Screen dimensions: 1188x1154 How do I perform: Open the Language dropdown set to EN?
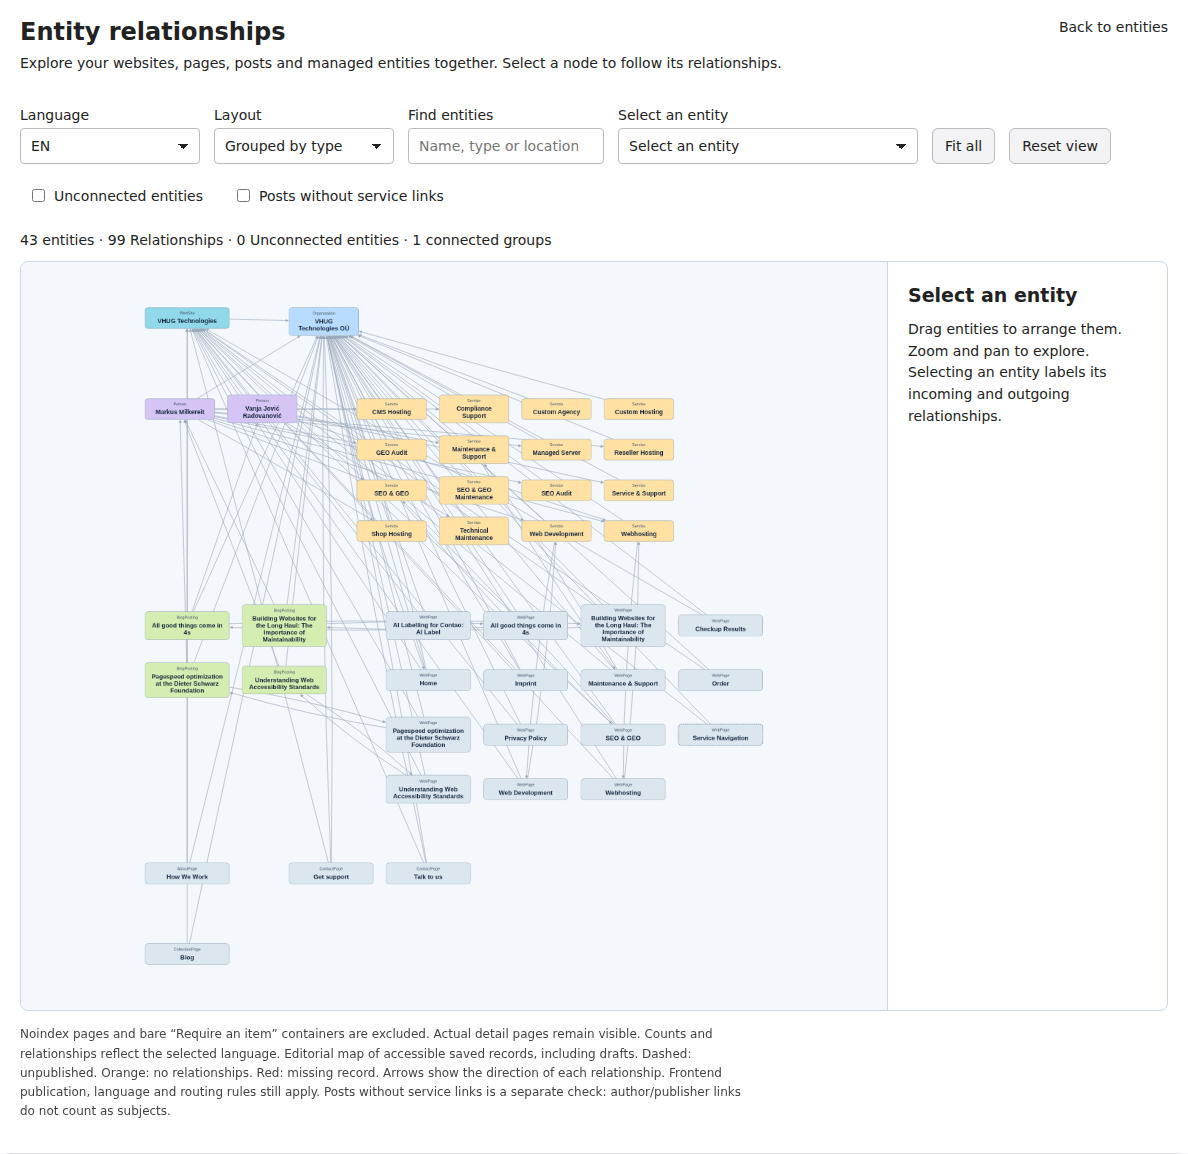(110, 146)
